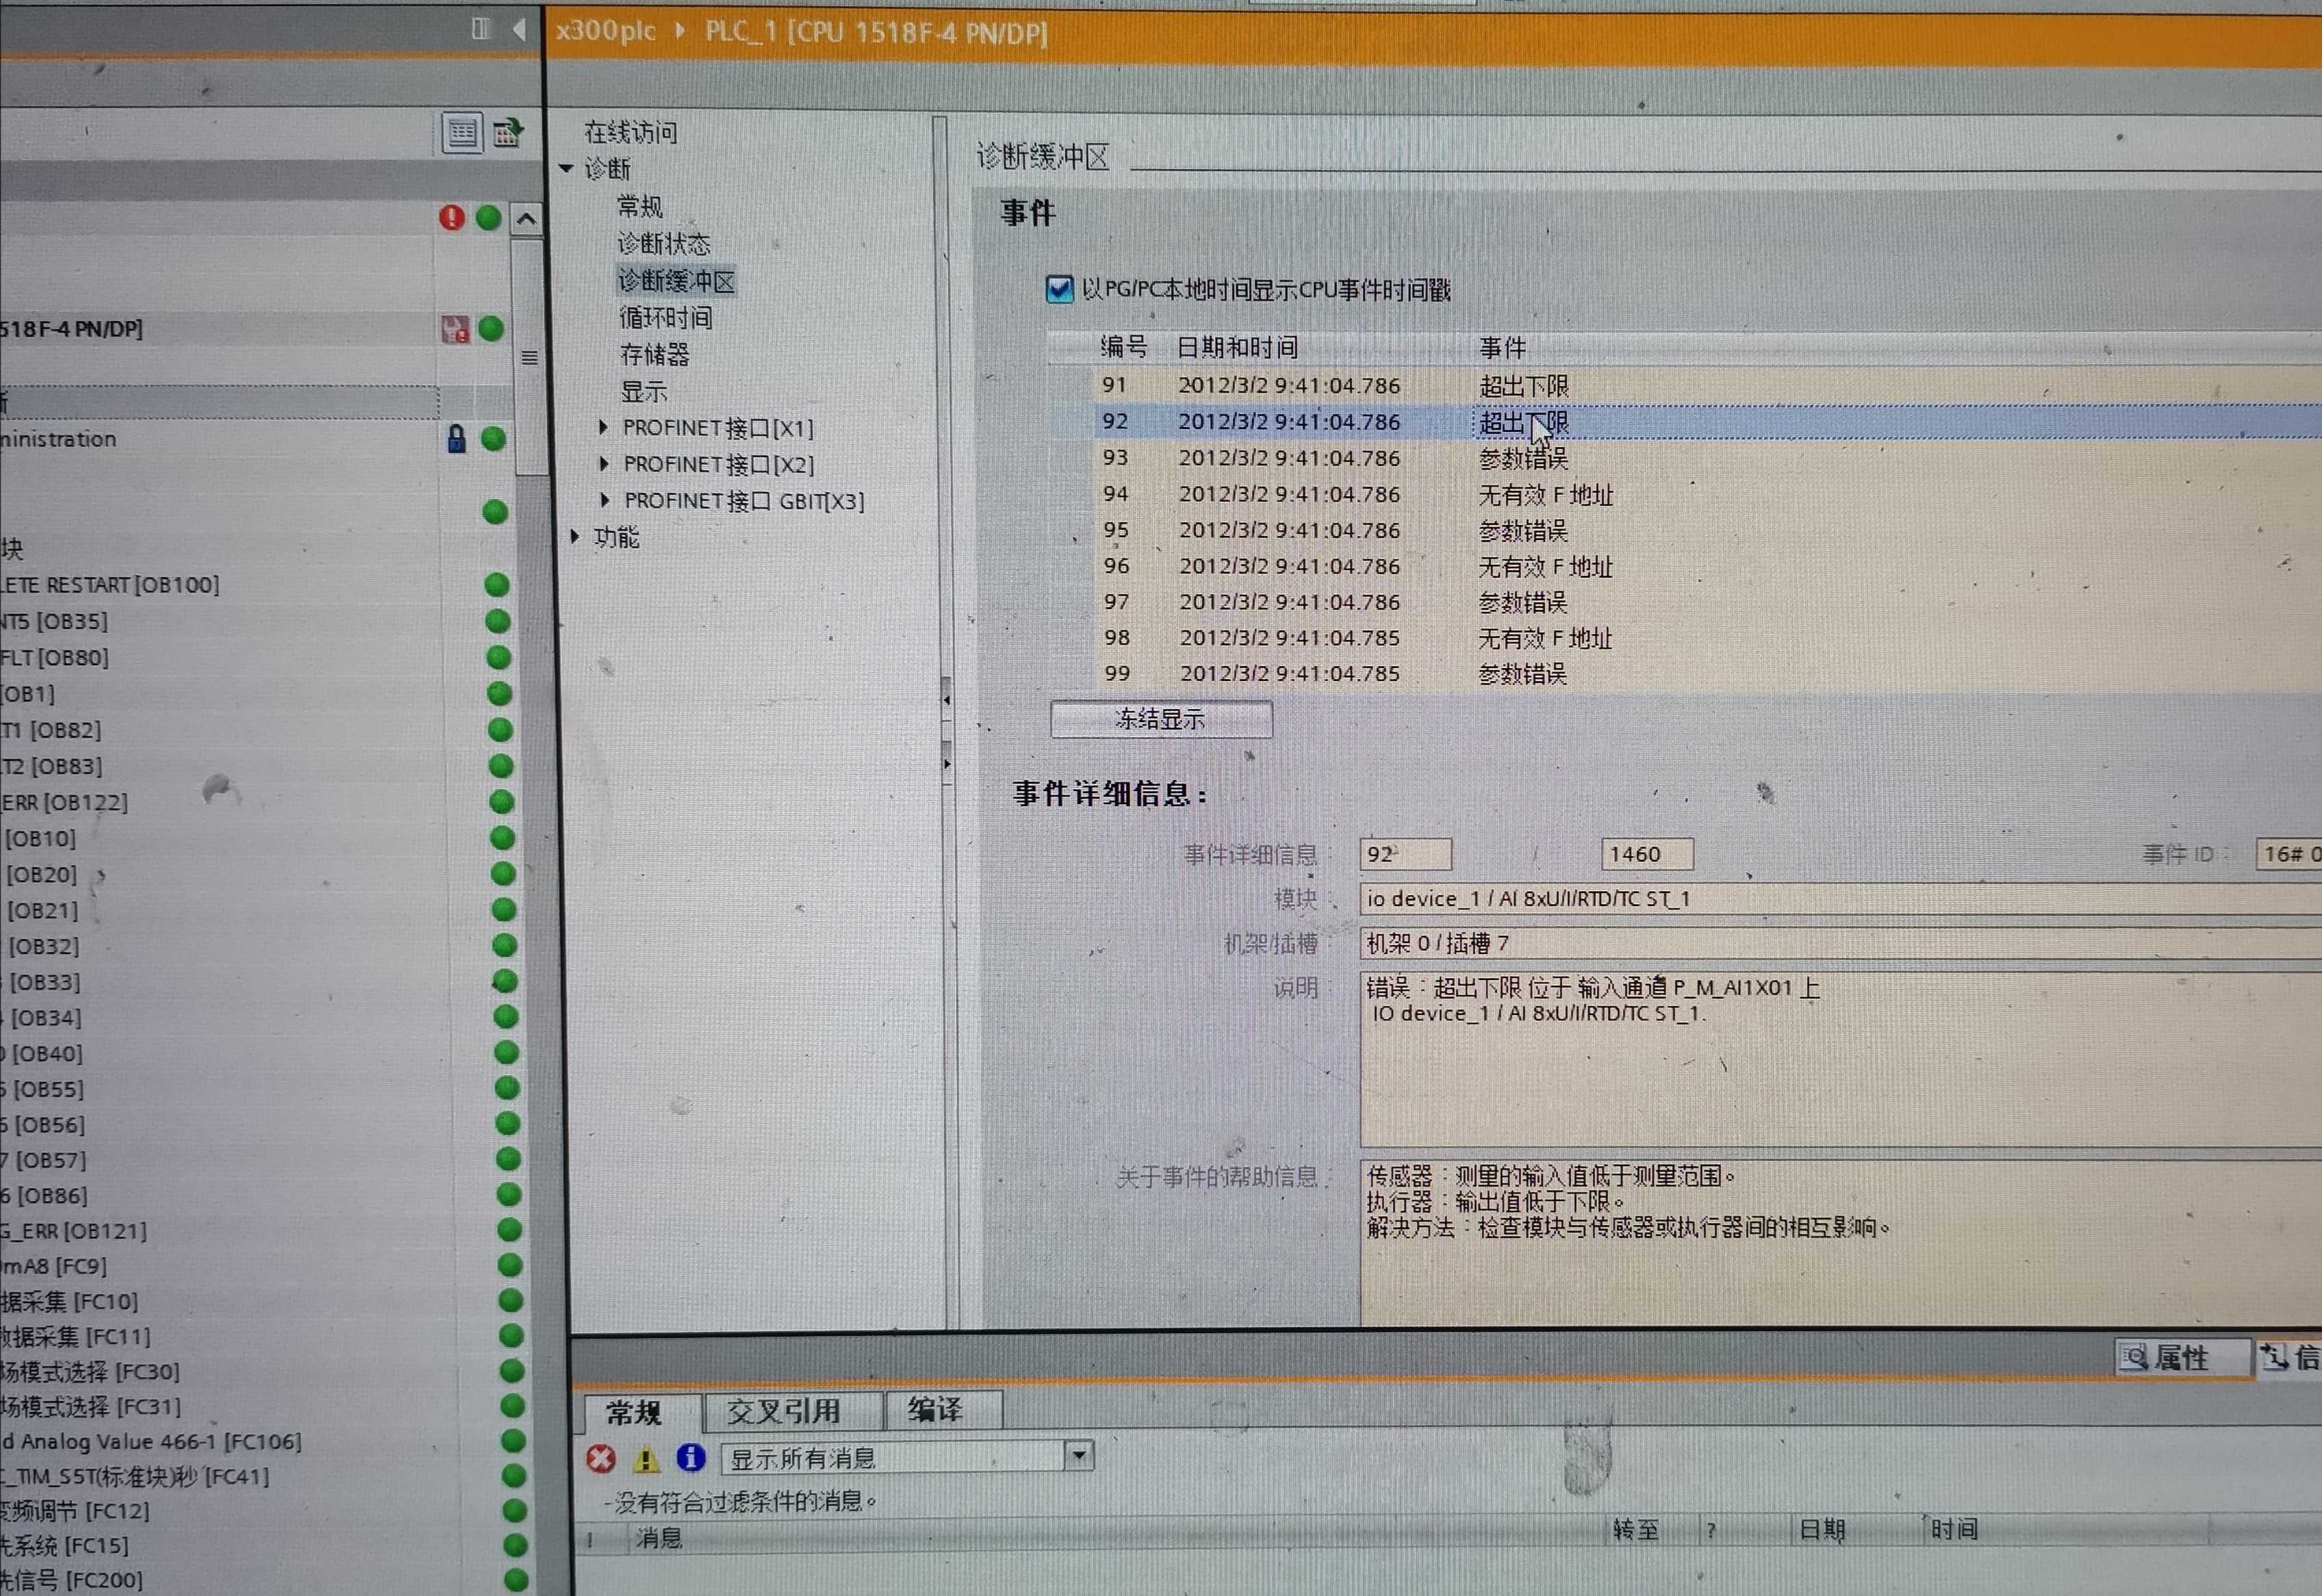Image resolution: width=2322 pixels, height=1596 pixels.
Task: Select event row 93 参数错误
Action: point(1523,459)
